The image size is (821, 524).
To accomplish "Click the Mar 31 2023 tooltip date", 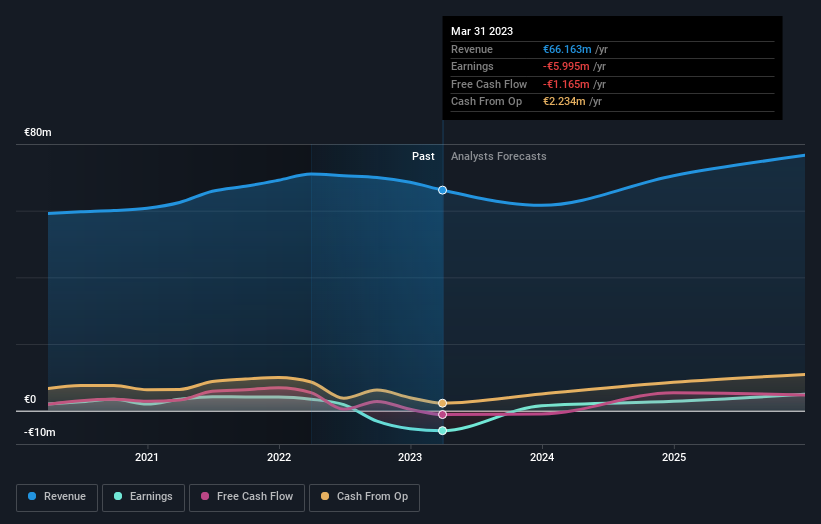I will (x=482, y=31).
